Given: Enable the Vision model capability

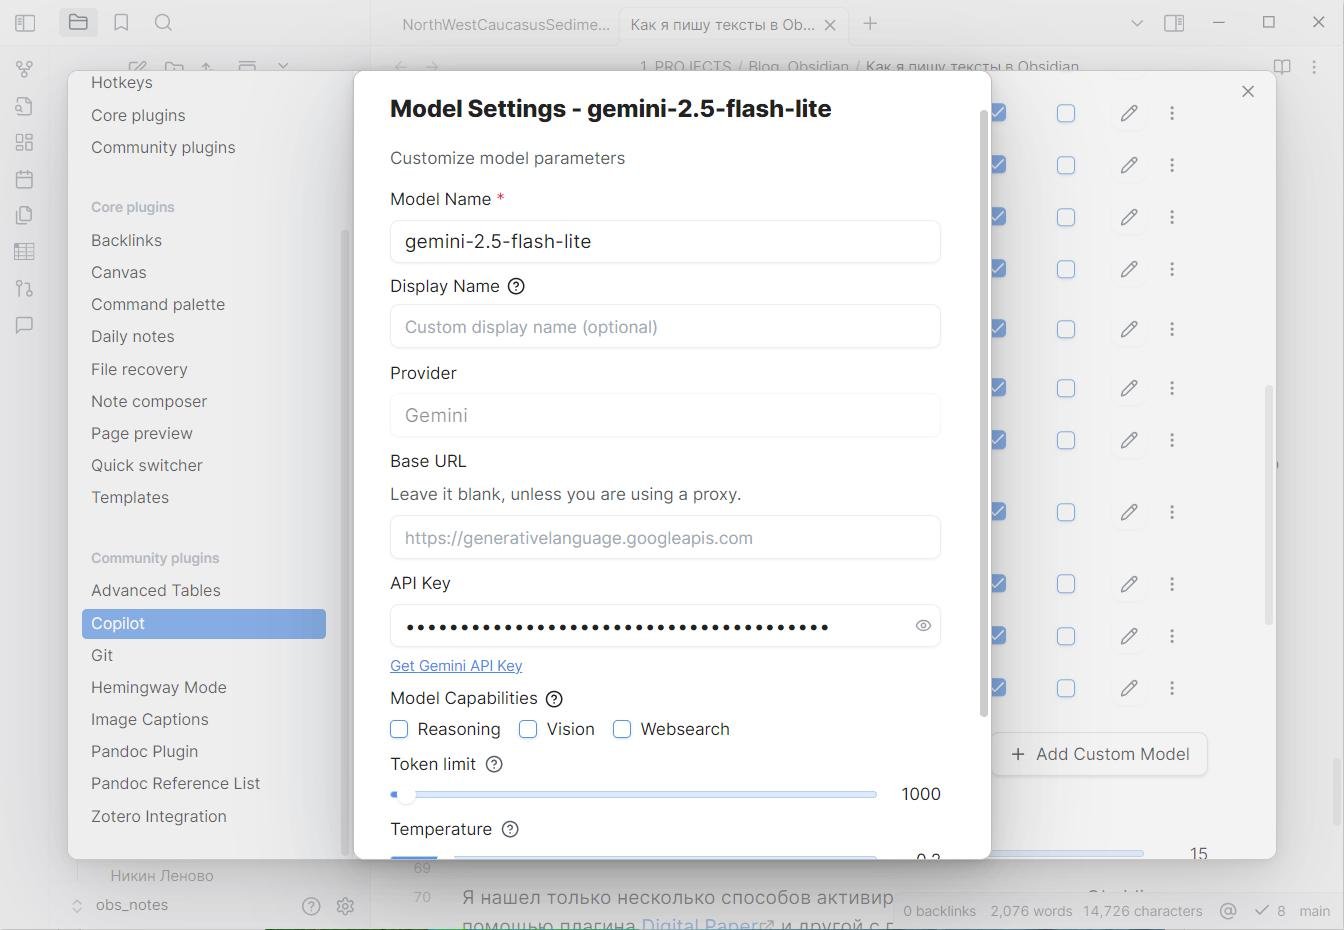Looking at the screenshot, I should tap(528, 729).
